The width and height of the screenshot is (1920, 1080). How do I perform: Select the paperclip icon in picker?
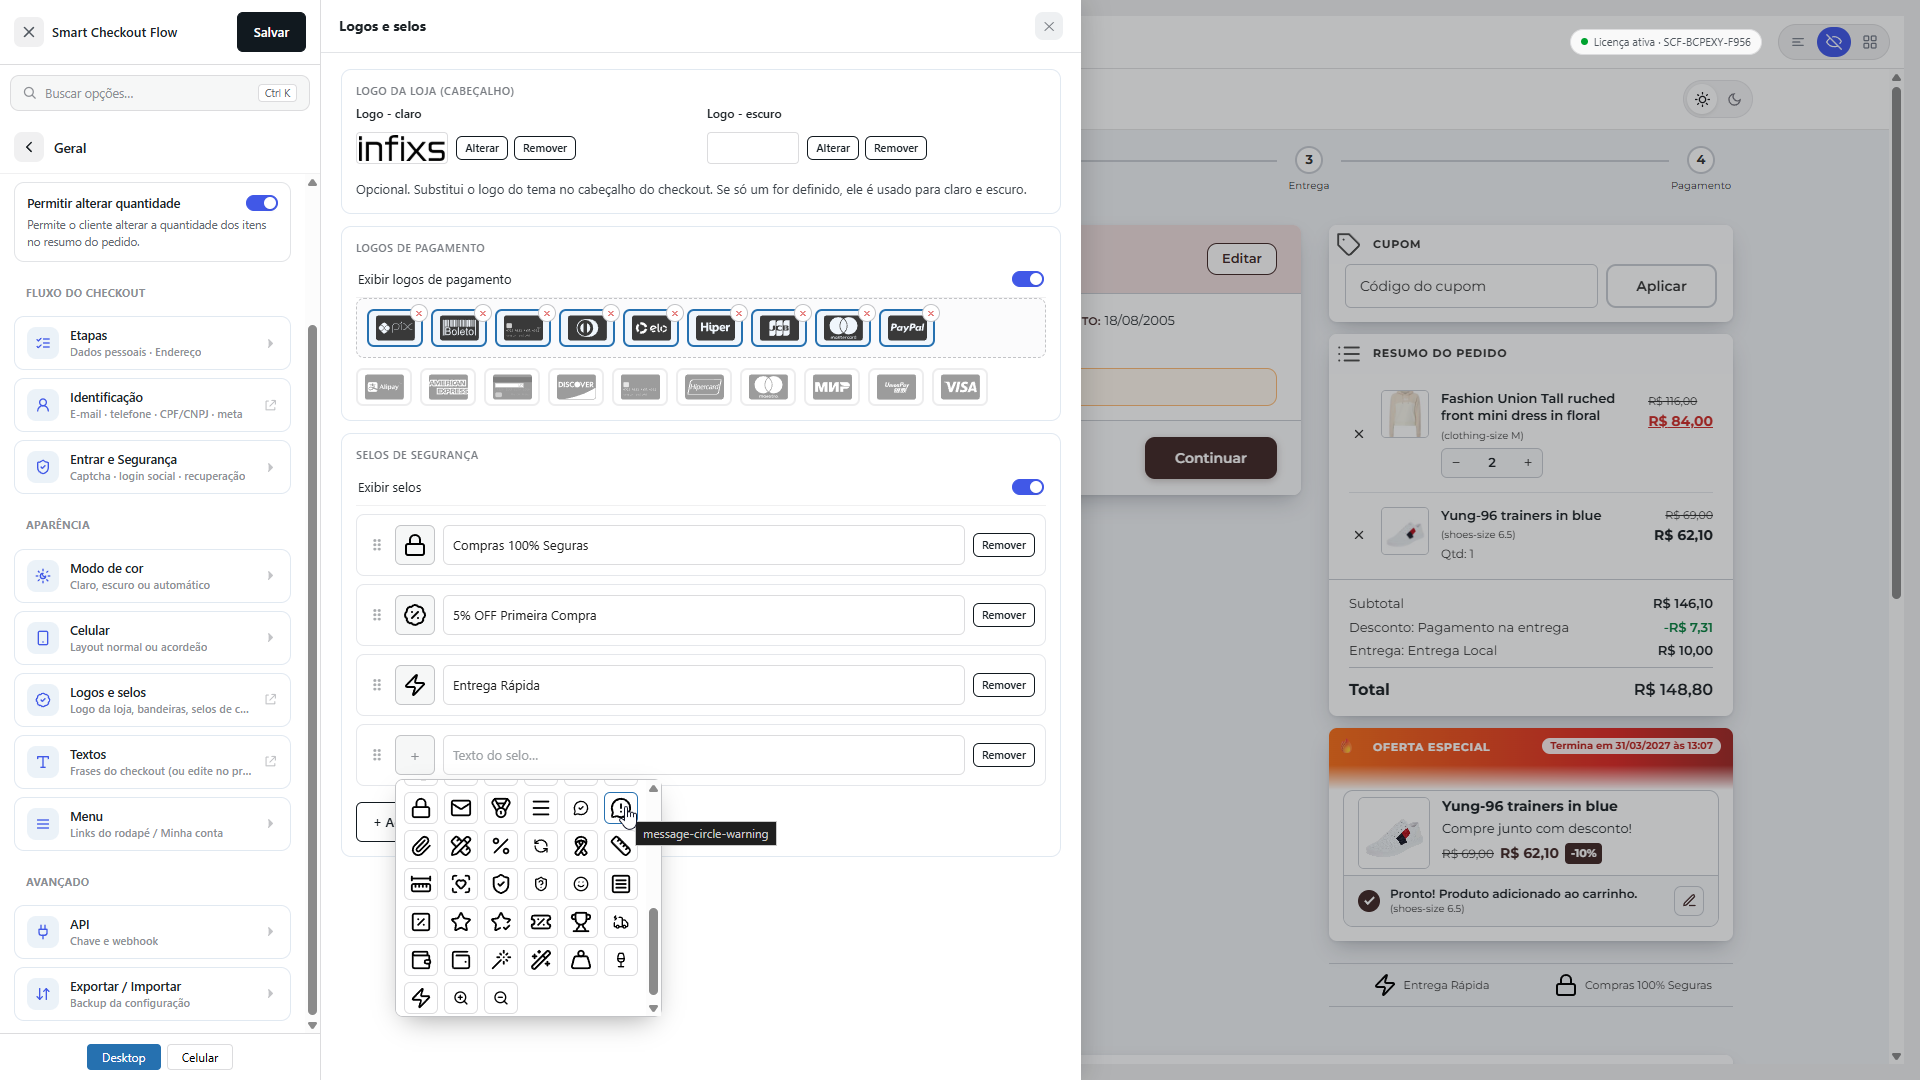pyautogui.click(x=421, y=846)
